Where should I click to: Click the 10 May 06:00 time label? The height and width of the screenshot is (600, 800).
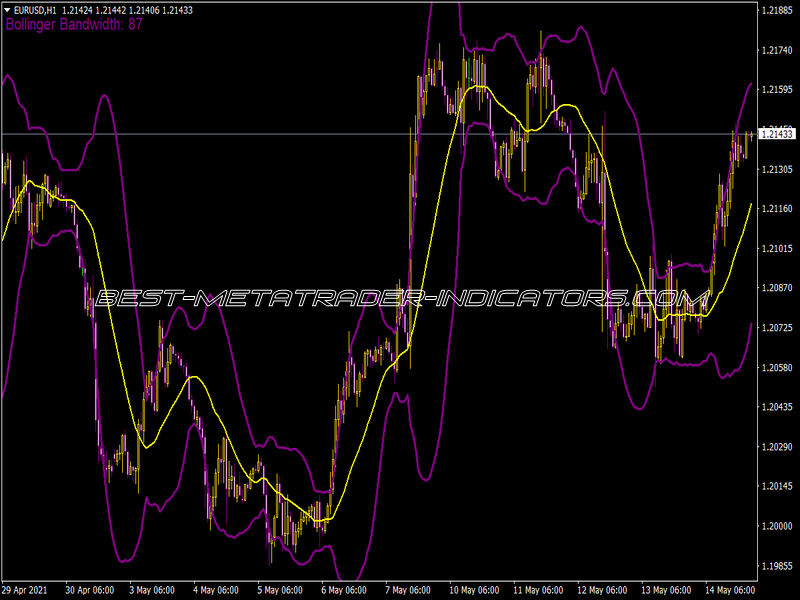tap(474, 590)
